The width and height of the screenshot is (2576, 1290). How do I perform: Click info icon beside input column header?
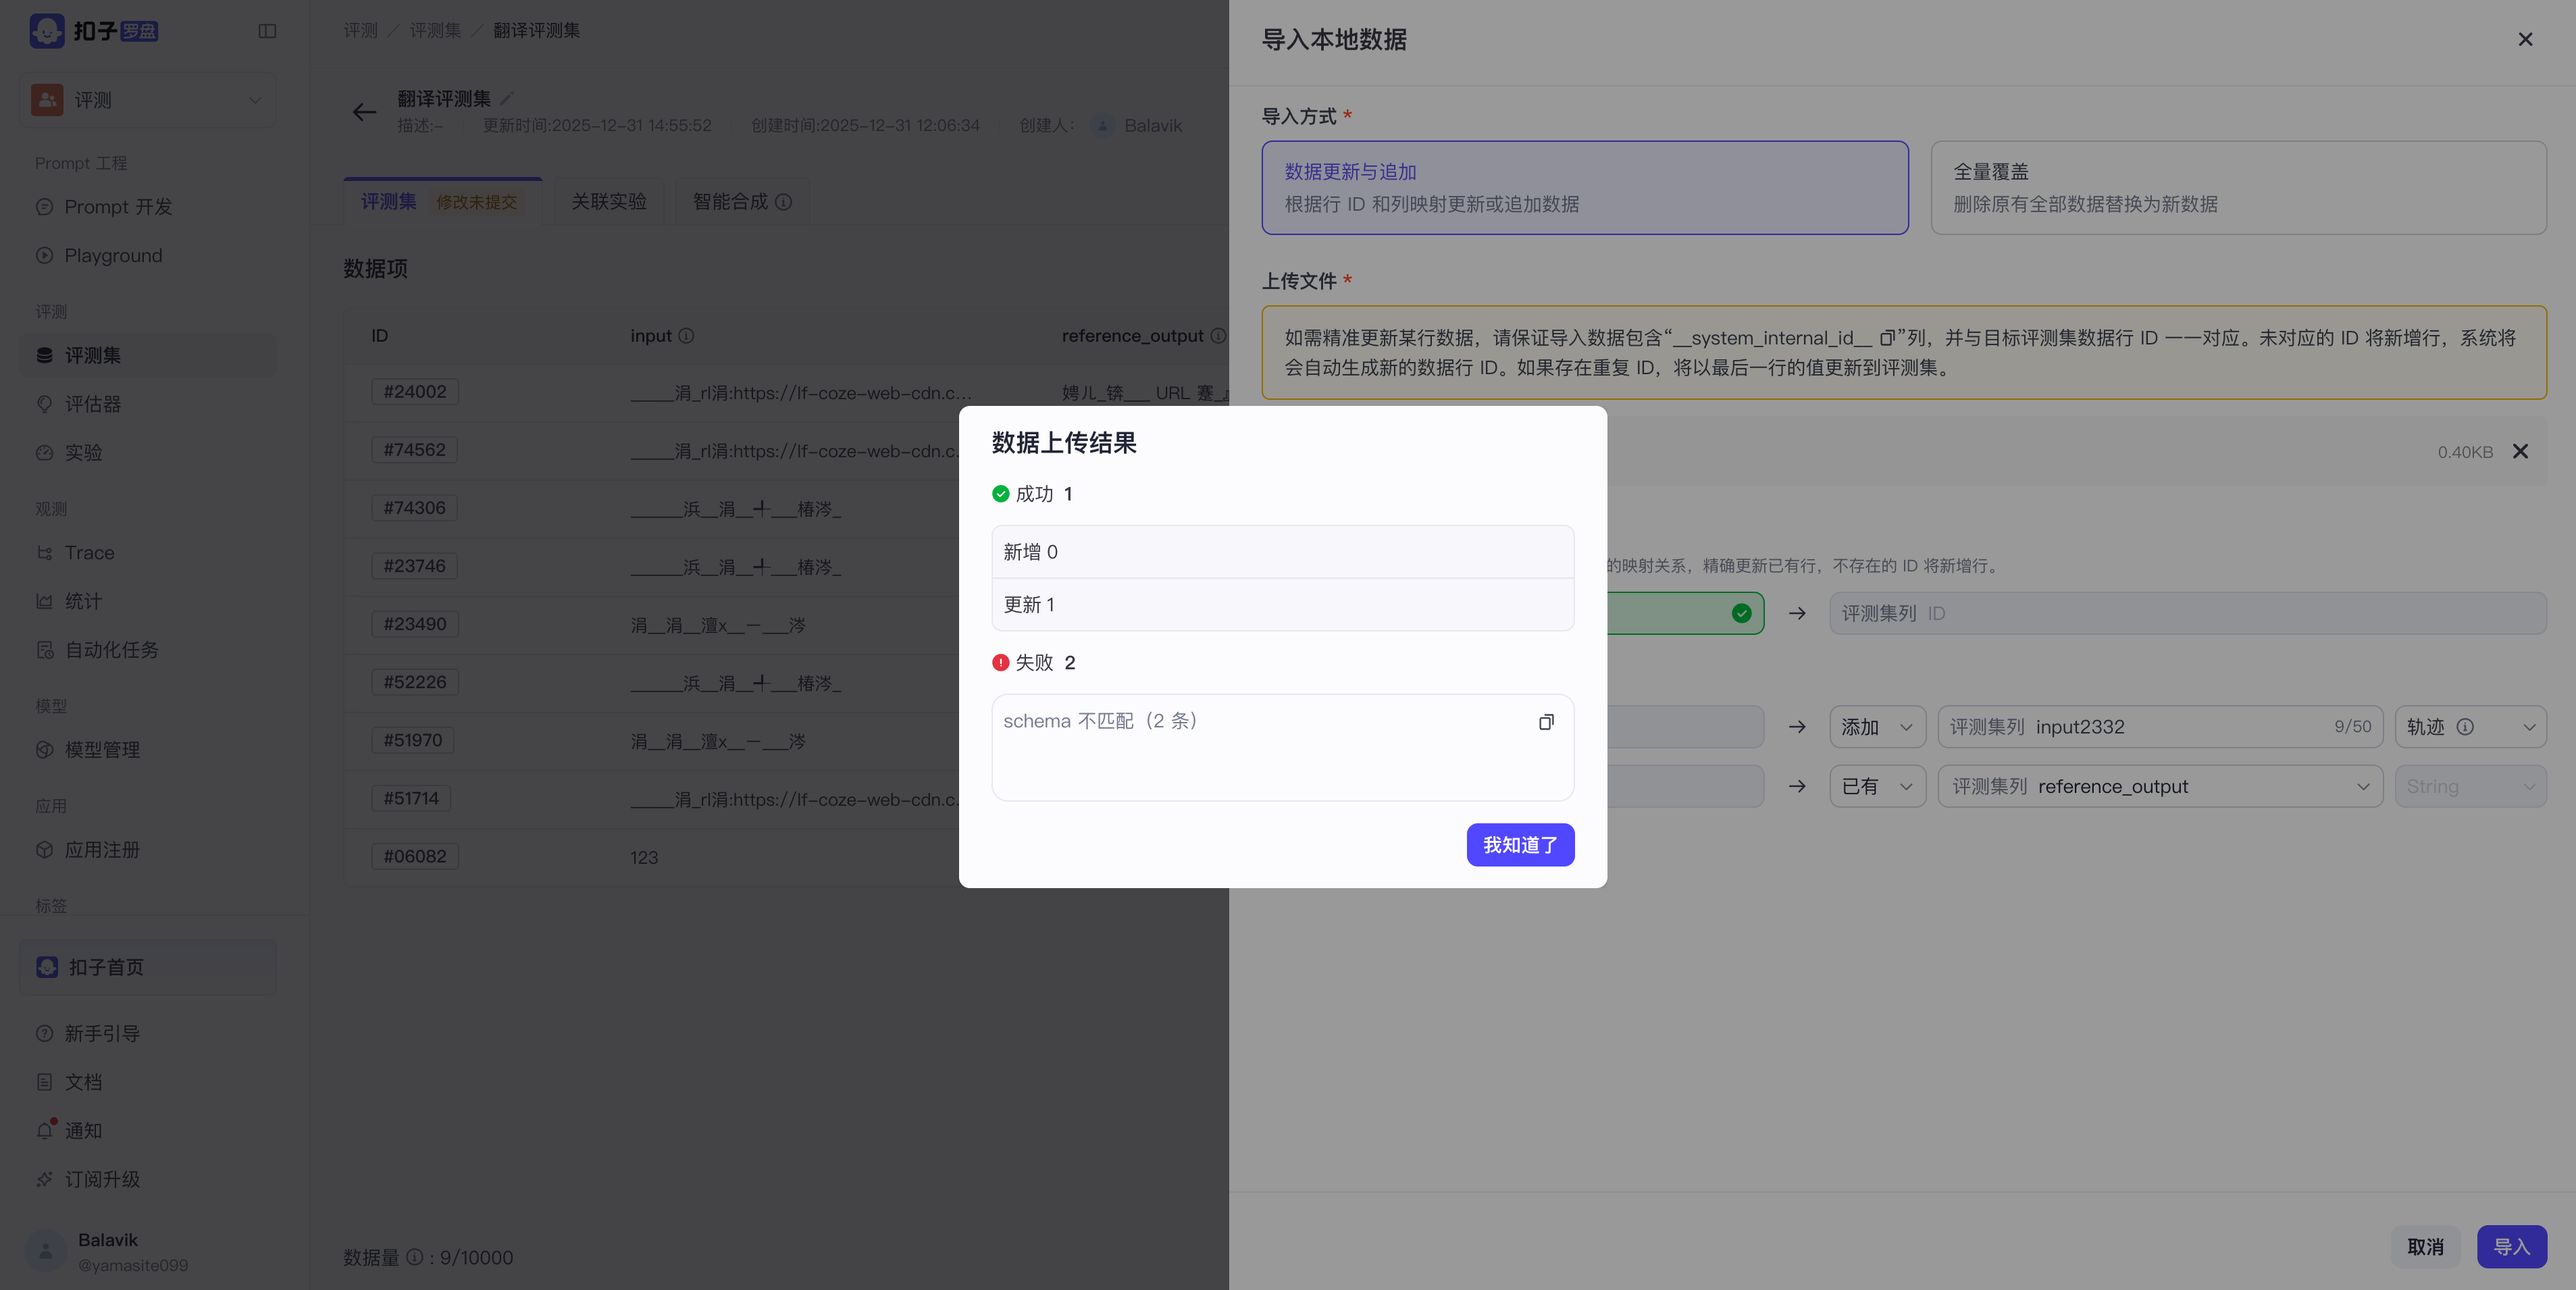tap(686, 336)
